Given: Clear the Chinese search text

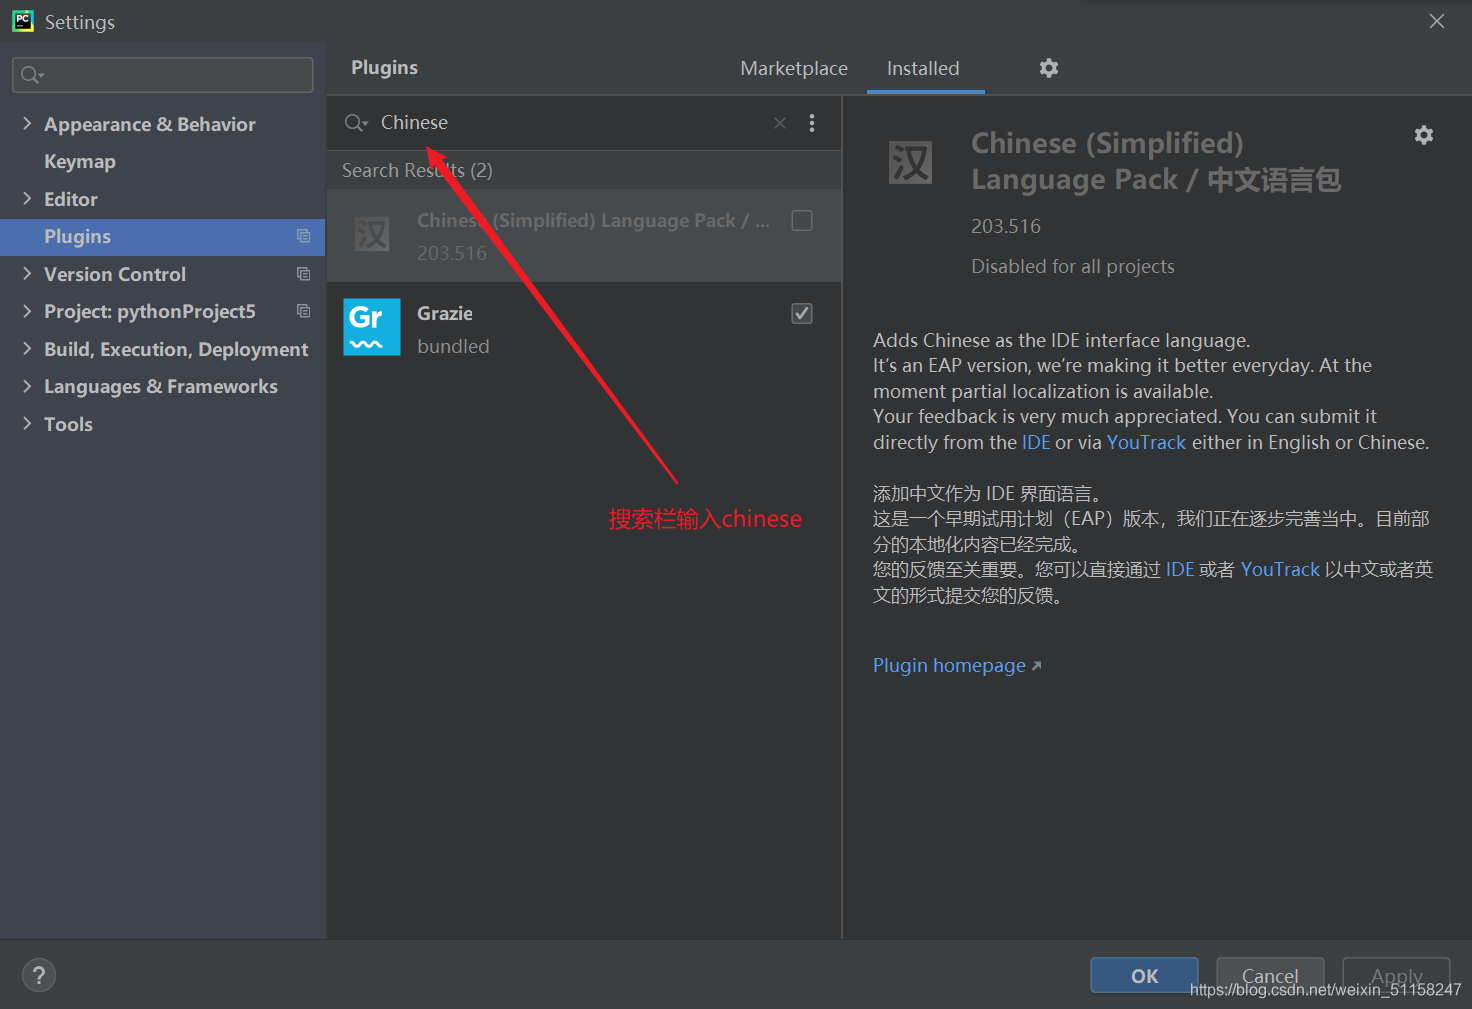Looking at the screenshot, I should click(x=780, y=123).
